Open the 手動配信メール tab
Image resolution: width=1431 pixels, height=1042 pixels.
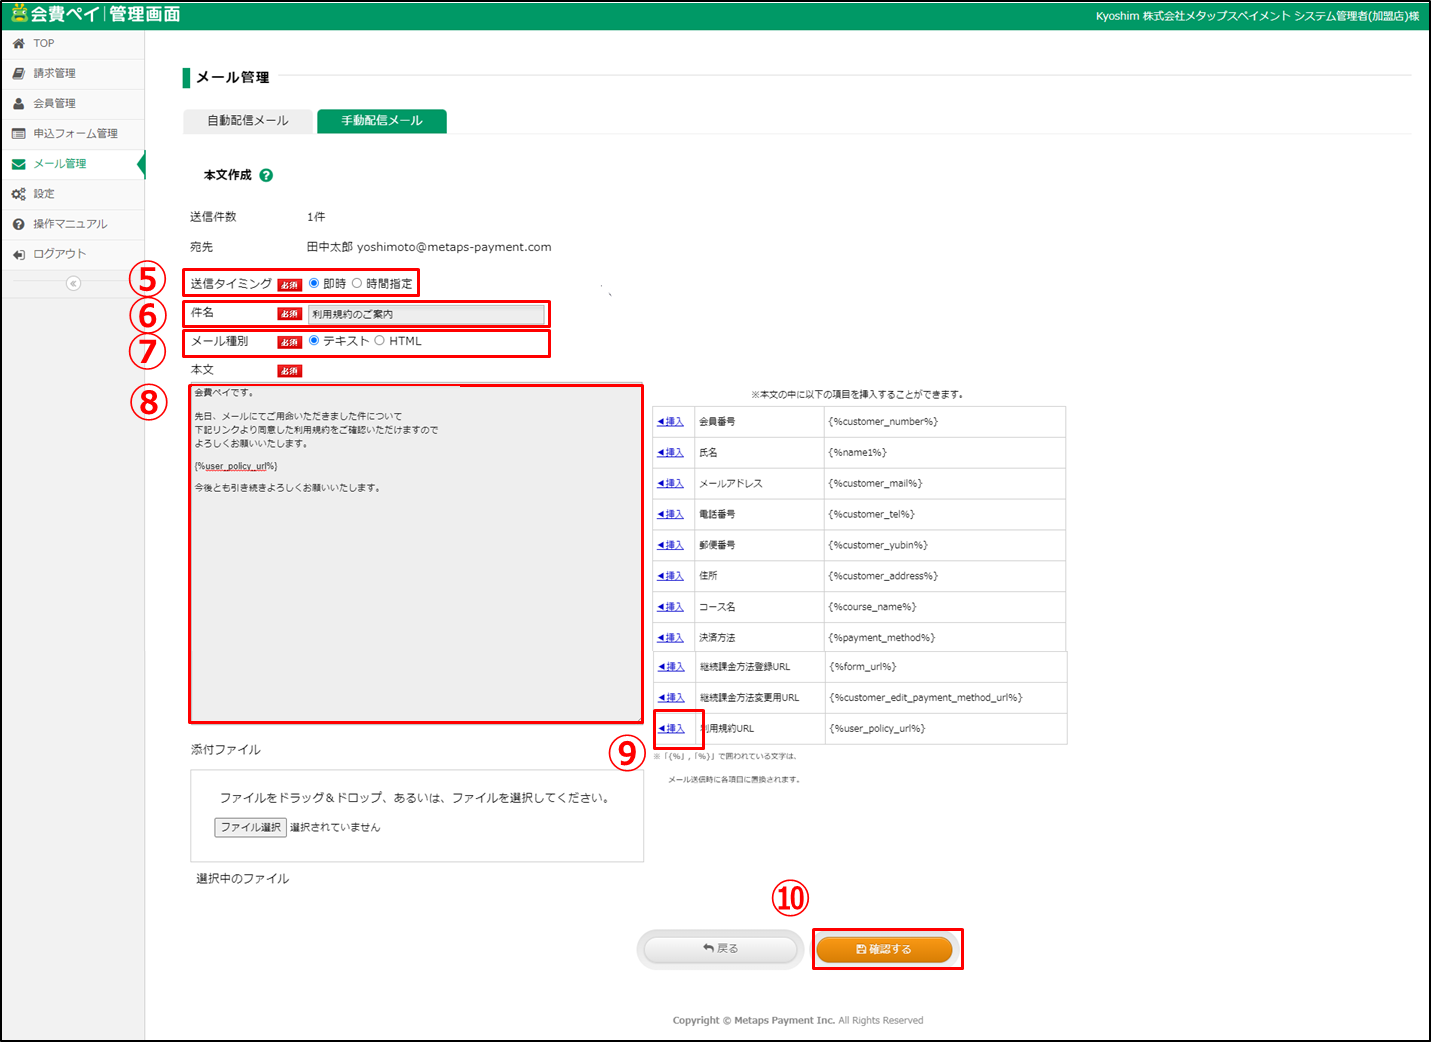pos(382,121)
